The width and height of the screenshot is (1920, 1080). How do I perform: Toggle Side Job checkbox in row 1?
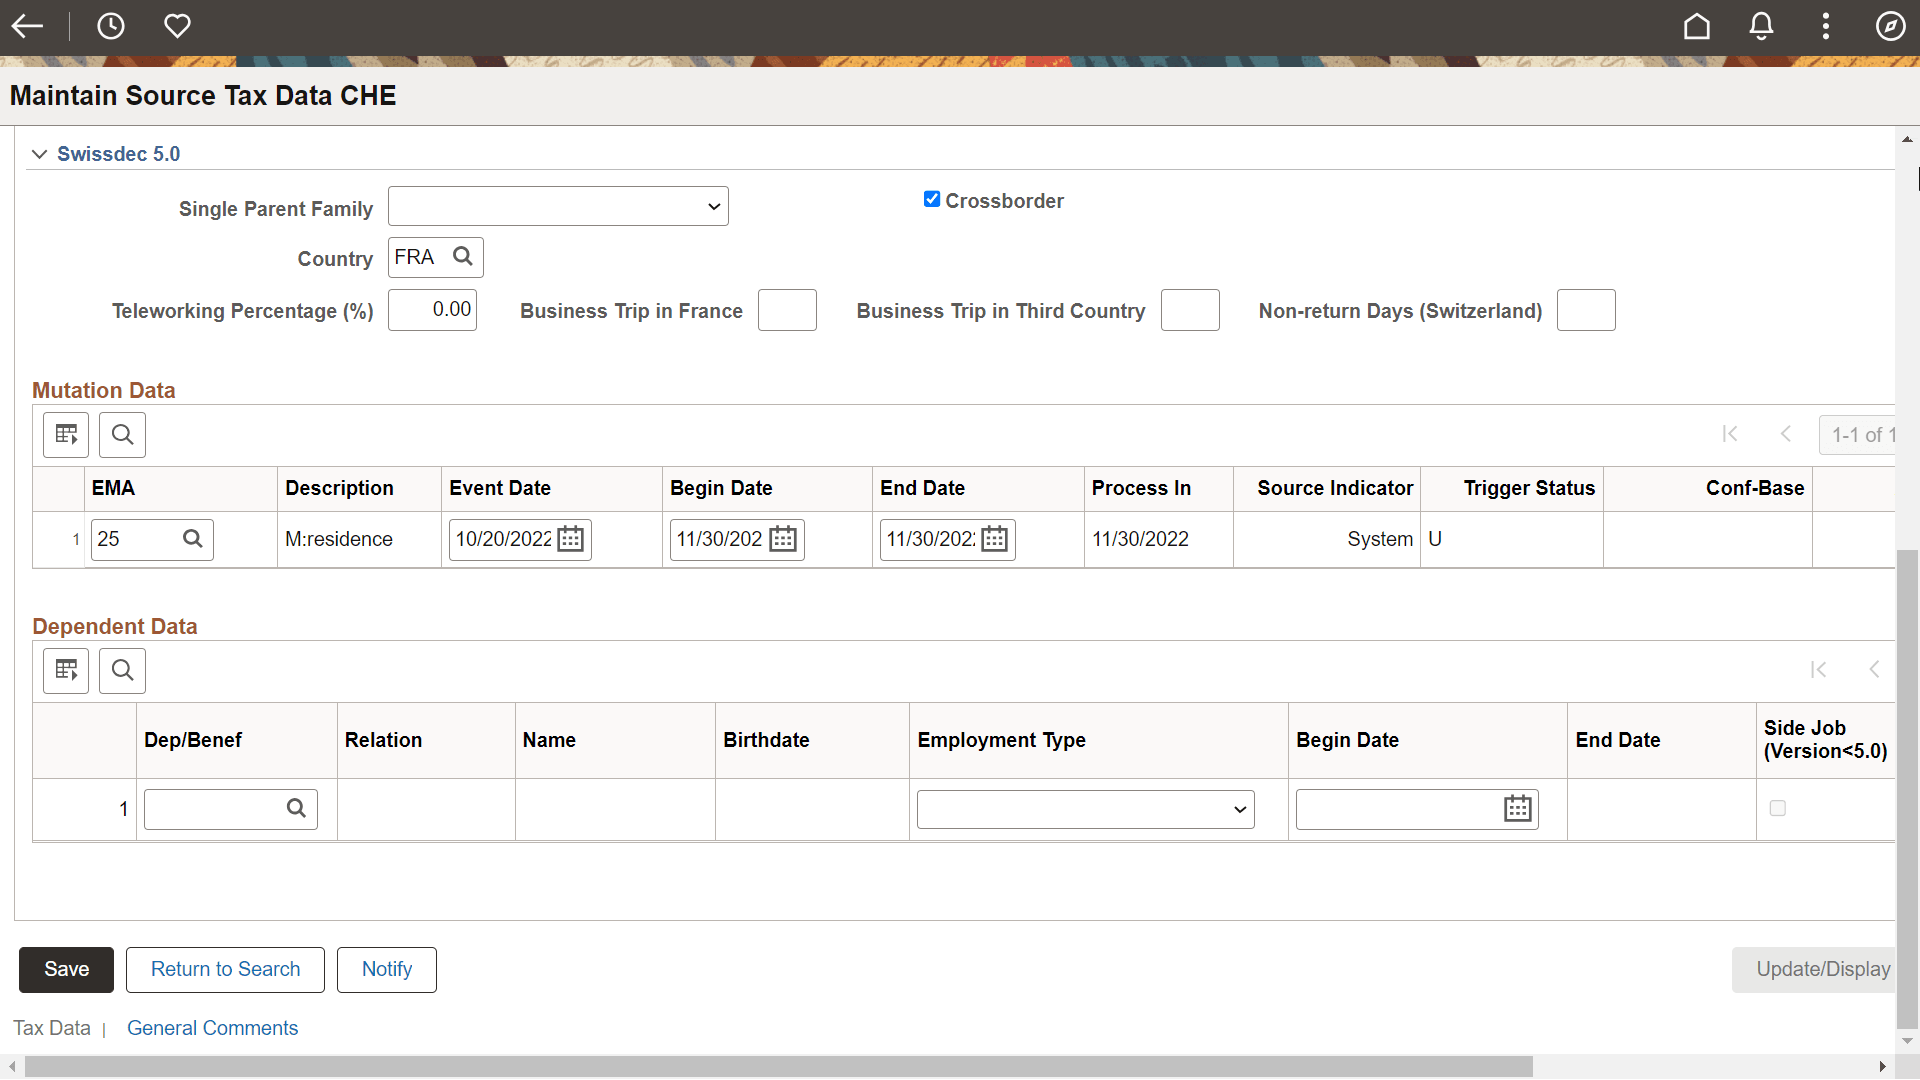pyautogui.click(x=1777, y=808)
